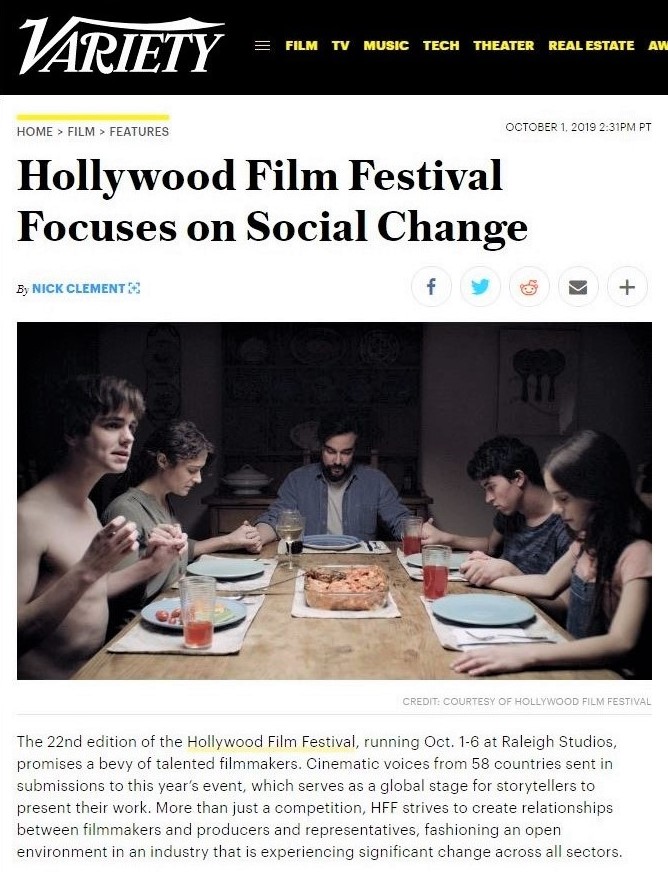Open the Film menu
Image resolution: width=668 pixels, height=872 pixels.
[x=301, y=45]
